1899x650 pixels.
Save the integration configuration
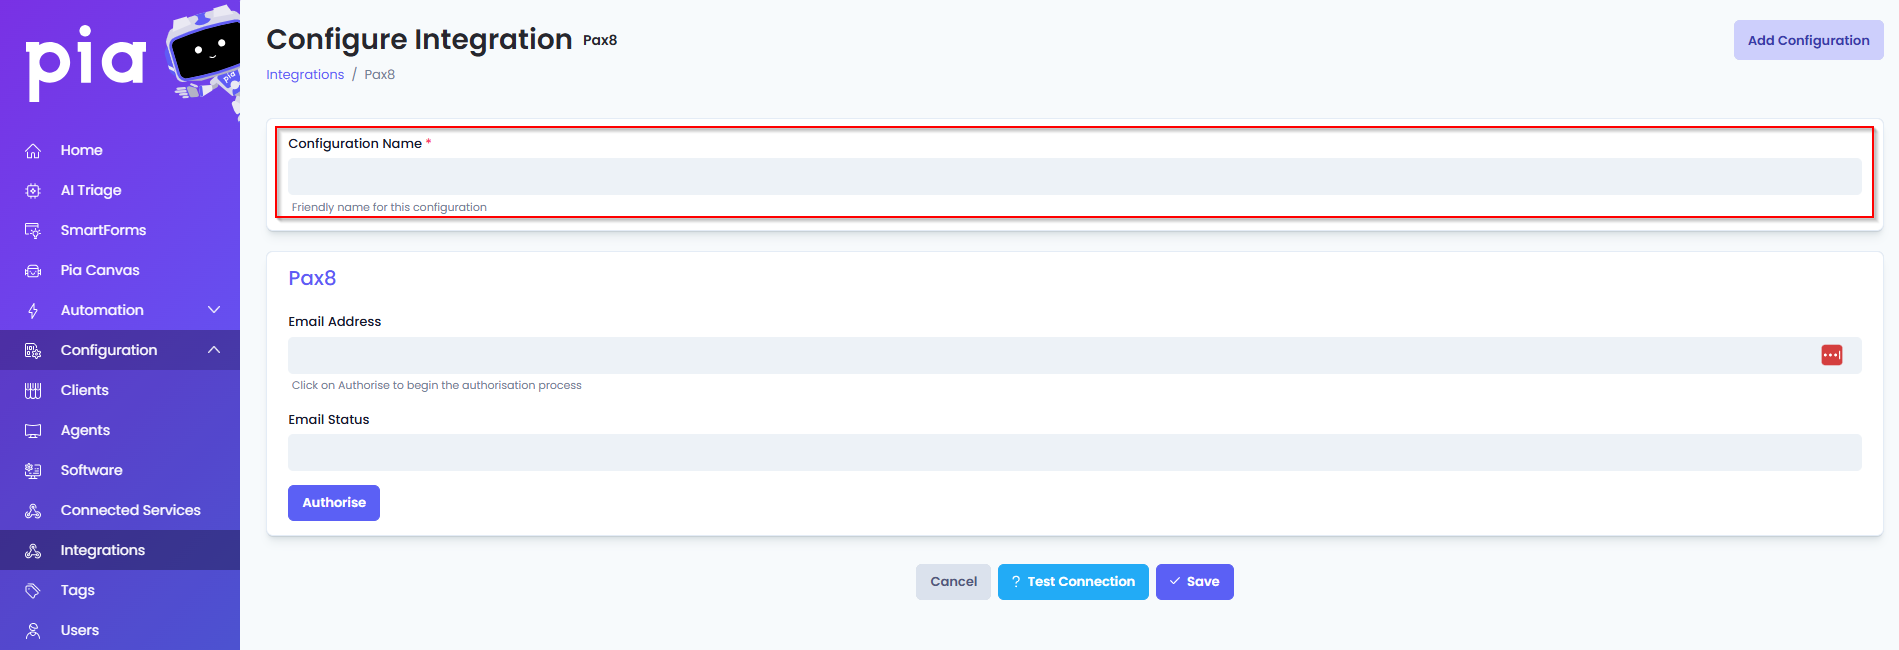[1194, 582]
